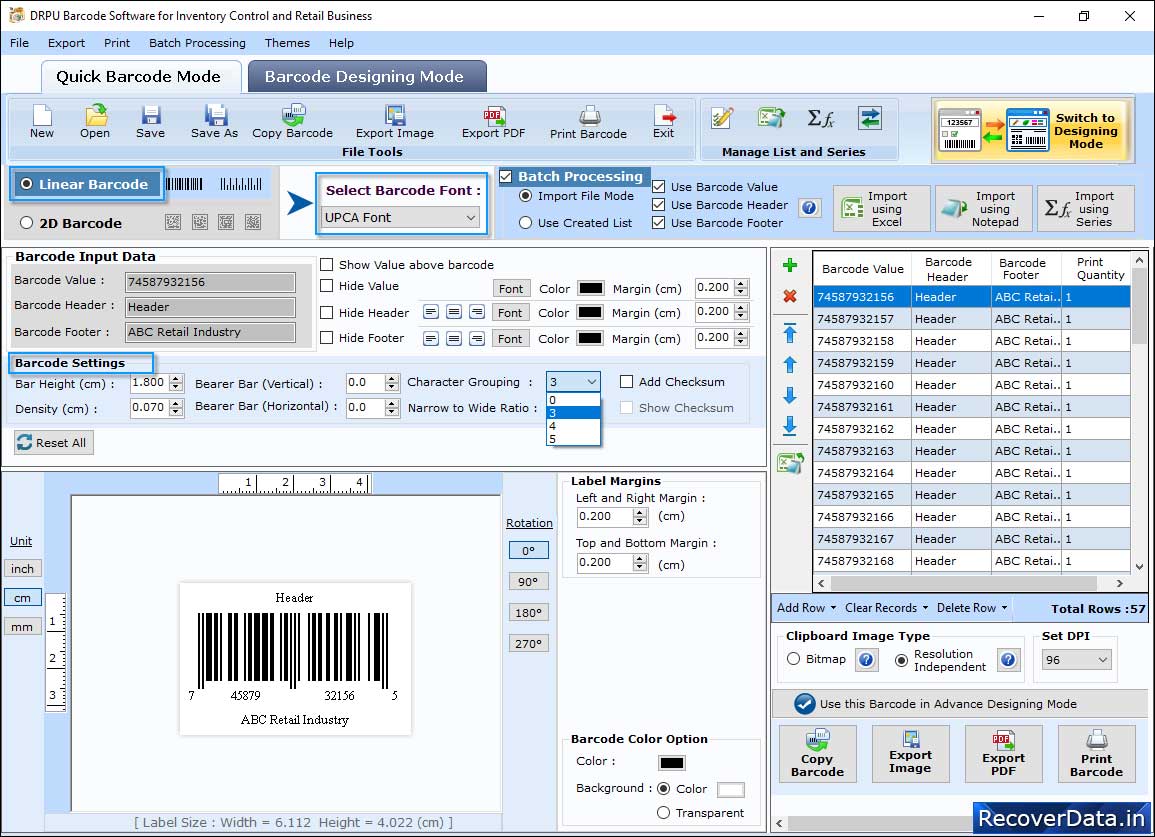Click the green plus add row icon
Screen dimensions: 1155x837
pos(790,265)
